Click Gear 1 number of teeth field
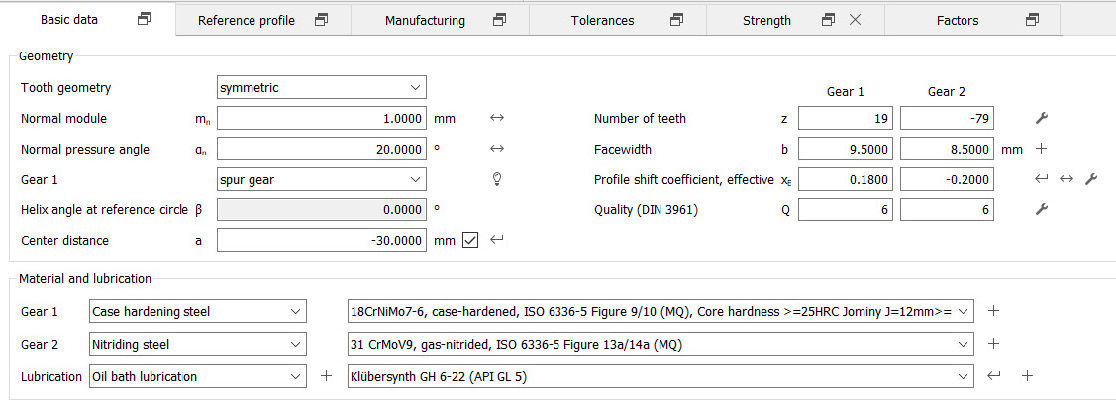This screenshot has height=412, width=1116. point(845,119)
